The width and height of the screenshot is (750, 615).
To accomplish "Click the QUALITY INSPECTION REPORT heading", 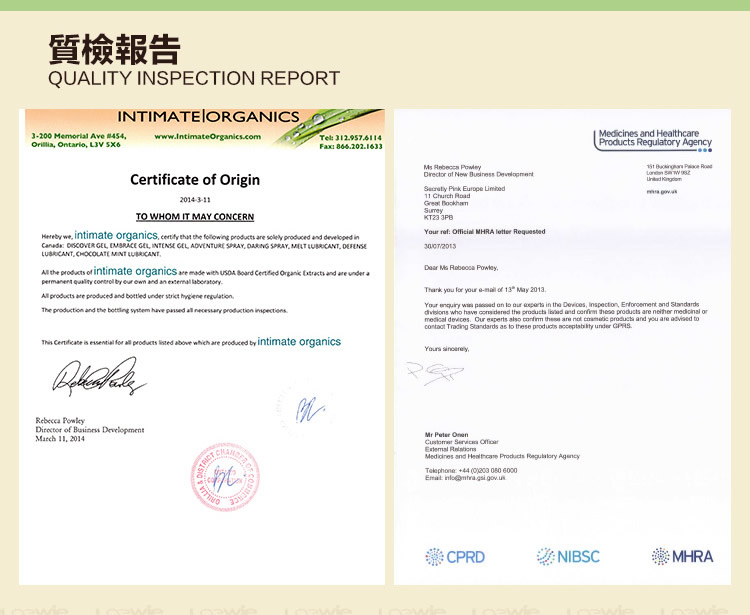I will point(194,78).
